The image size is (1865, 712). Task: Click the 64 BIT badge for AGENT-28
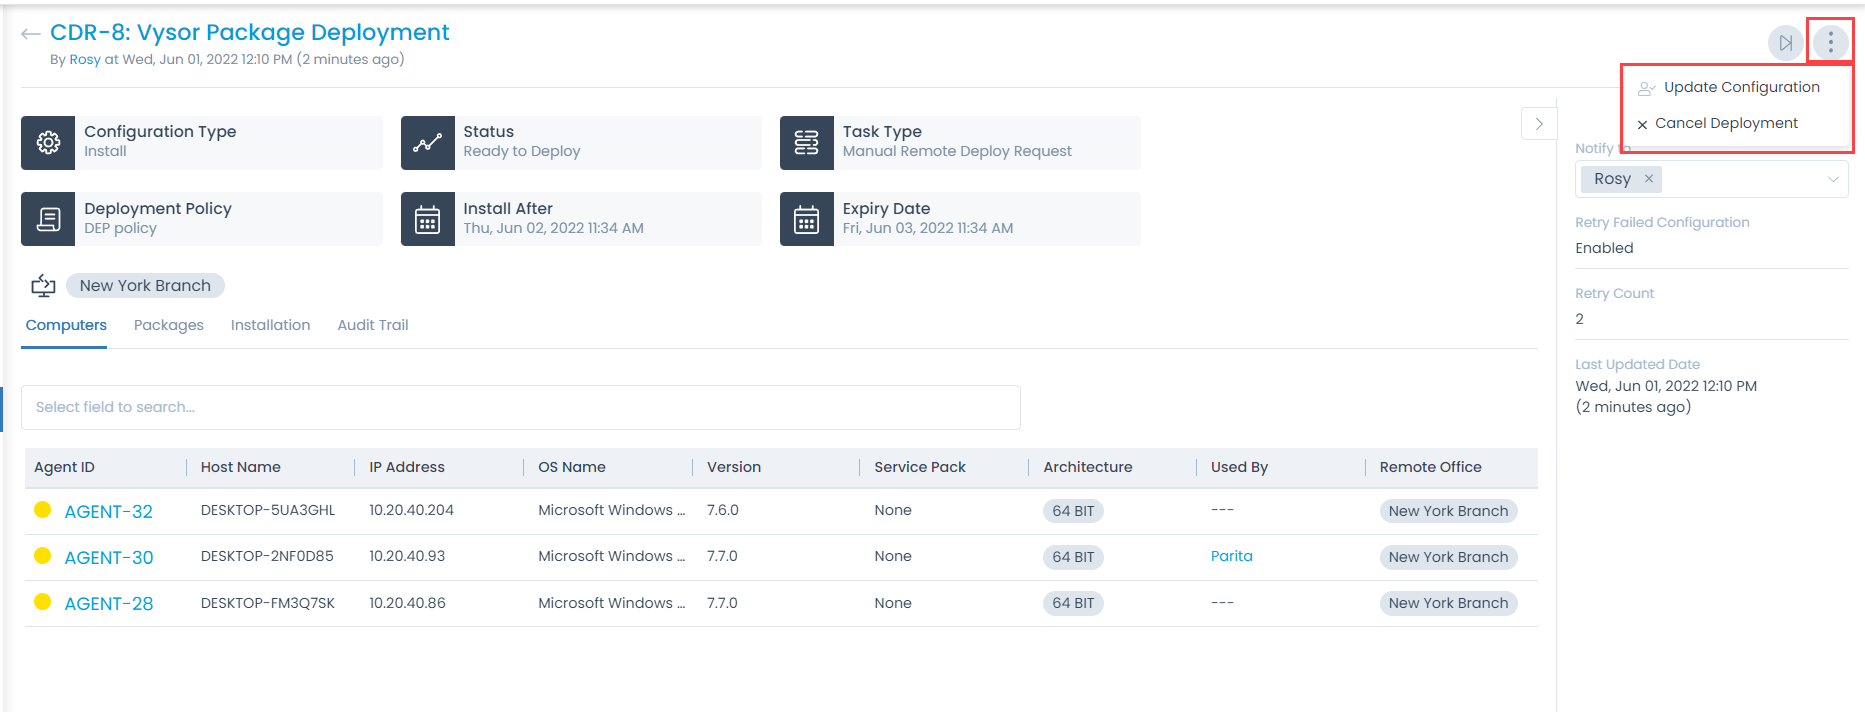[x=1073, y=603]
